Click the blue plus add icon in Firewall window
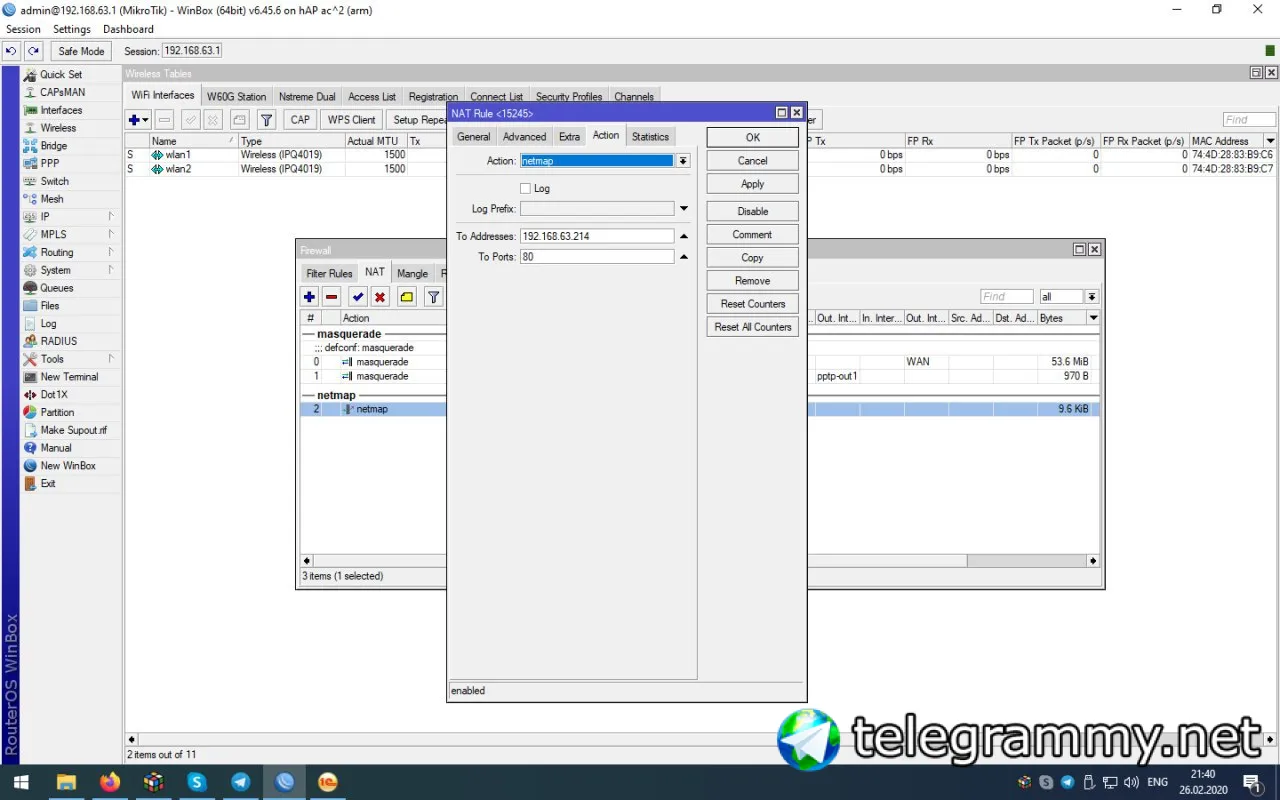Image resolution: width=1280 pixels, height=800 pixels. (309, 297)
